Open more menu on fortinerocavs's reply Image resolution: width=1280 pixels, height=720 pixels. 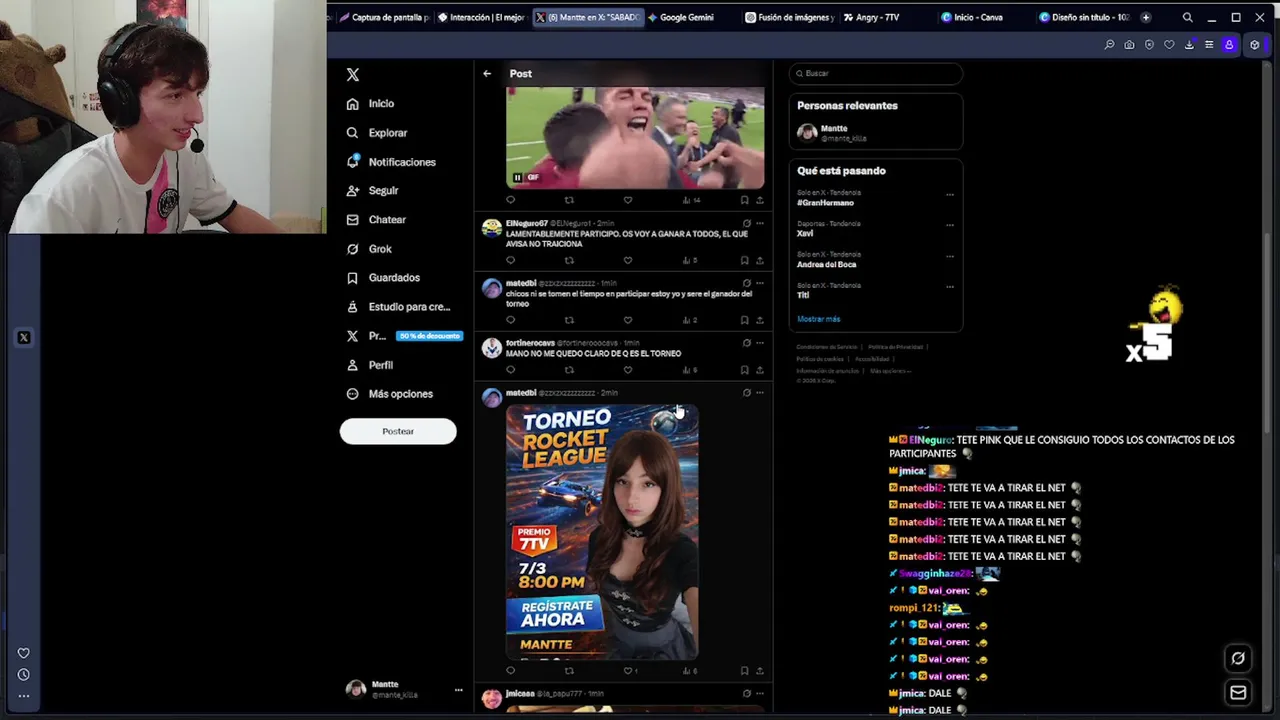760,343
